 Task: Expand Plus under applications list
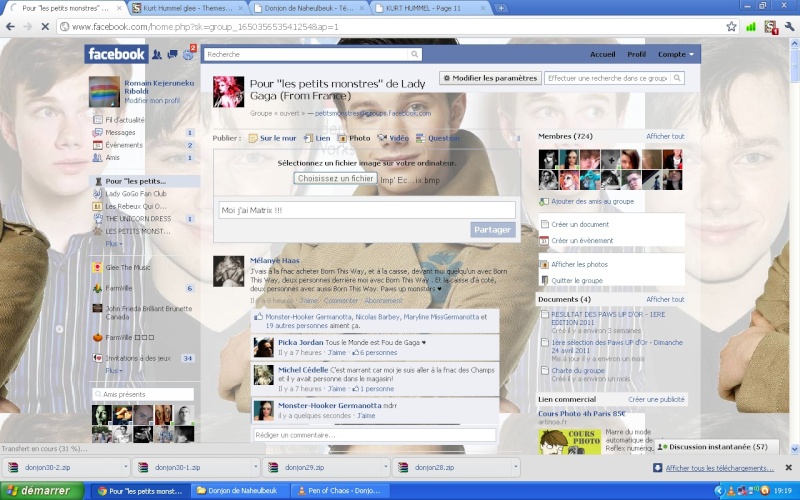[113, 370]
